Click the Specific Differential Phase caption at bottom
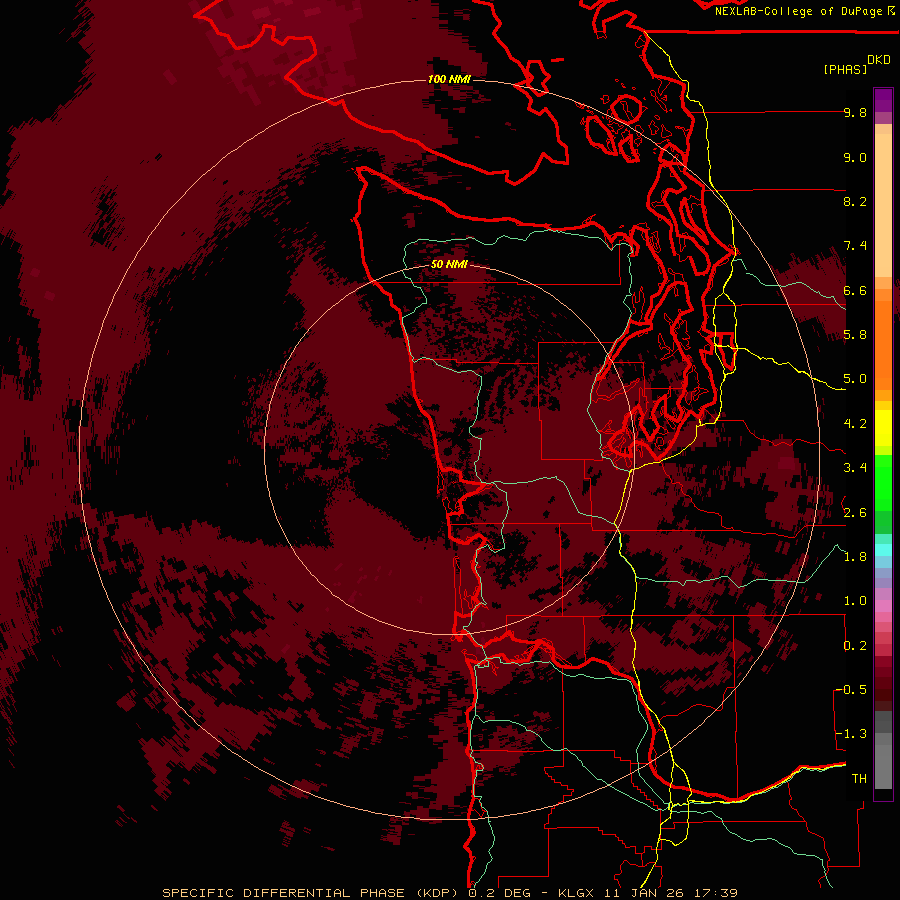 pyautogui.click(x=449, y=893)
